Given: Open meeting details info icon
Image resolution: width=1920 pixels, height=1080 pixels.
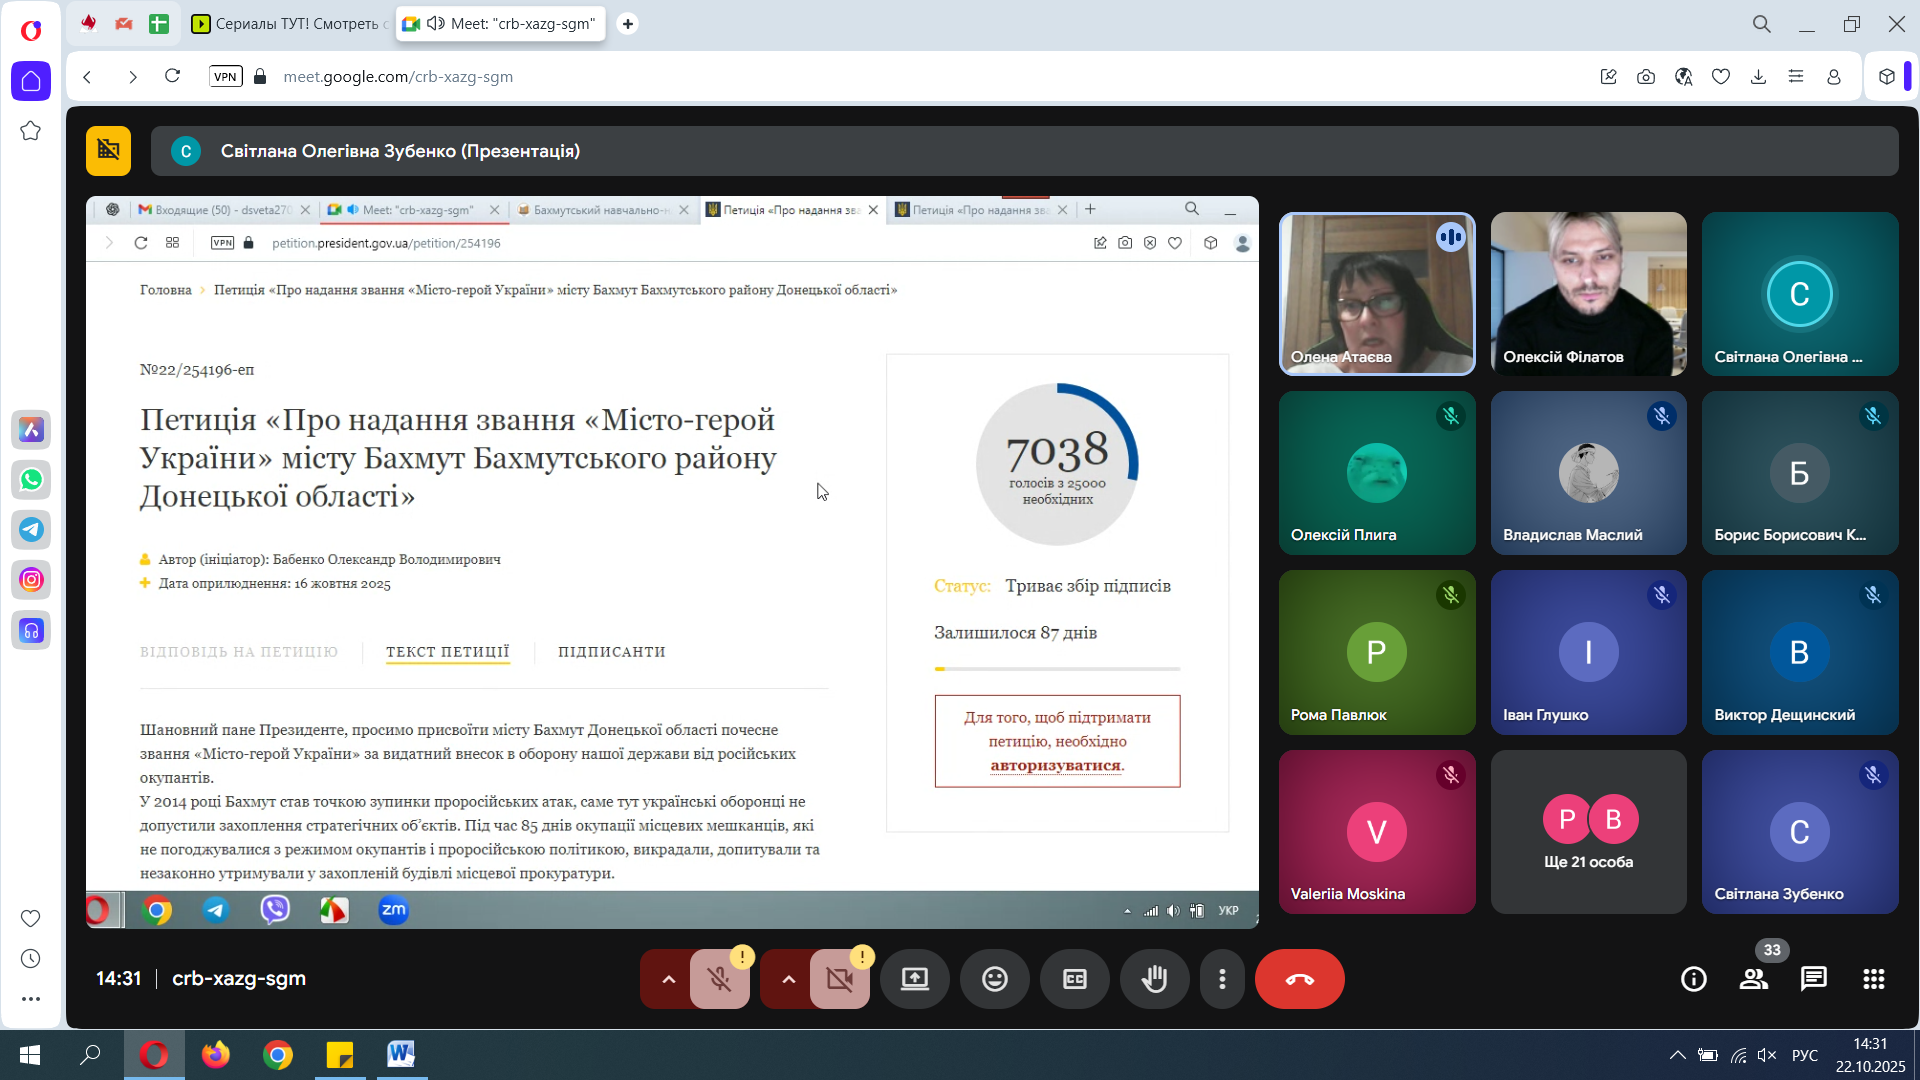Looking at the screenshot, I should 1693,979.
